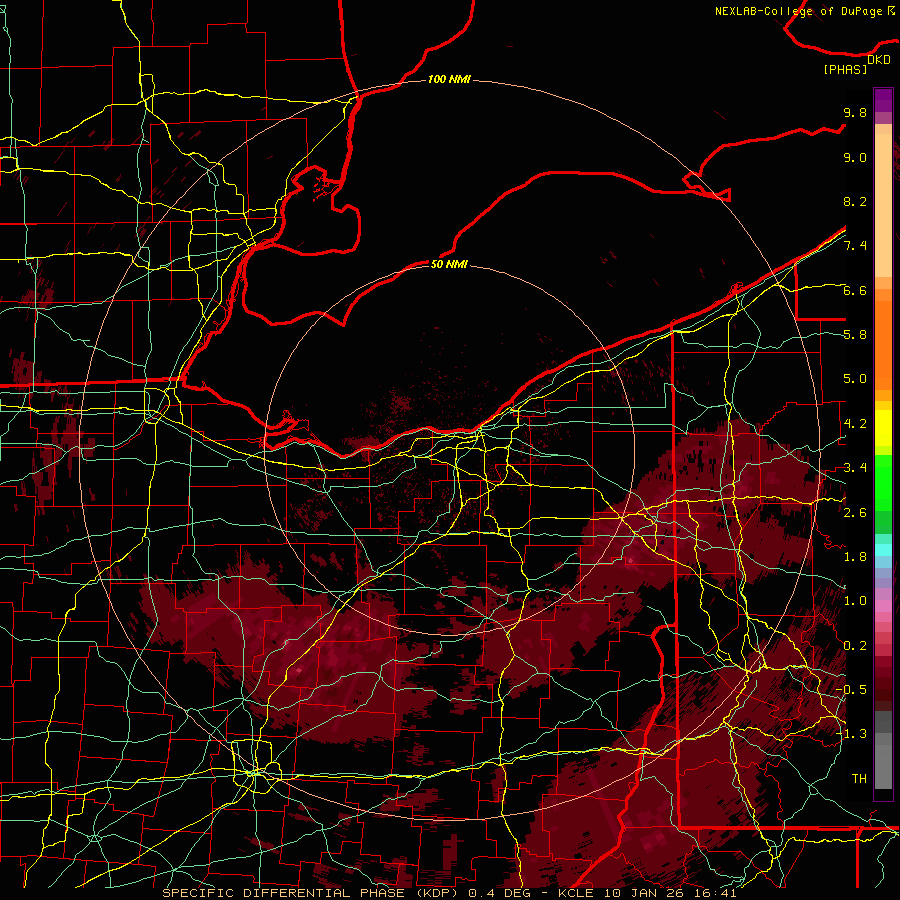This screenshot has height=900, width=900.
Task: Click the TH threshold label
Action: point(859,779)
